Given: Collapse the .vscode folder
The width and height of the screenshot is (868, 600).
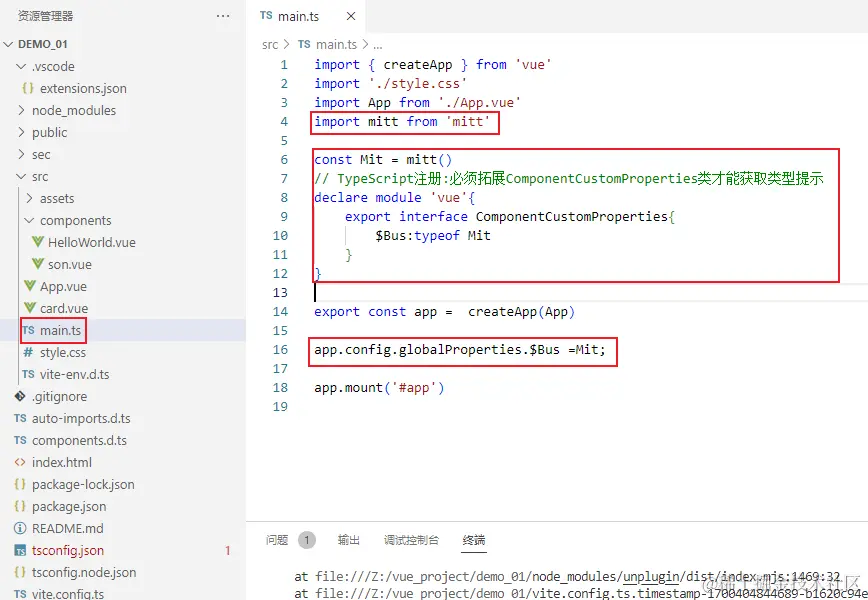Looking at the screenshot, I should 21,66.
